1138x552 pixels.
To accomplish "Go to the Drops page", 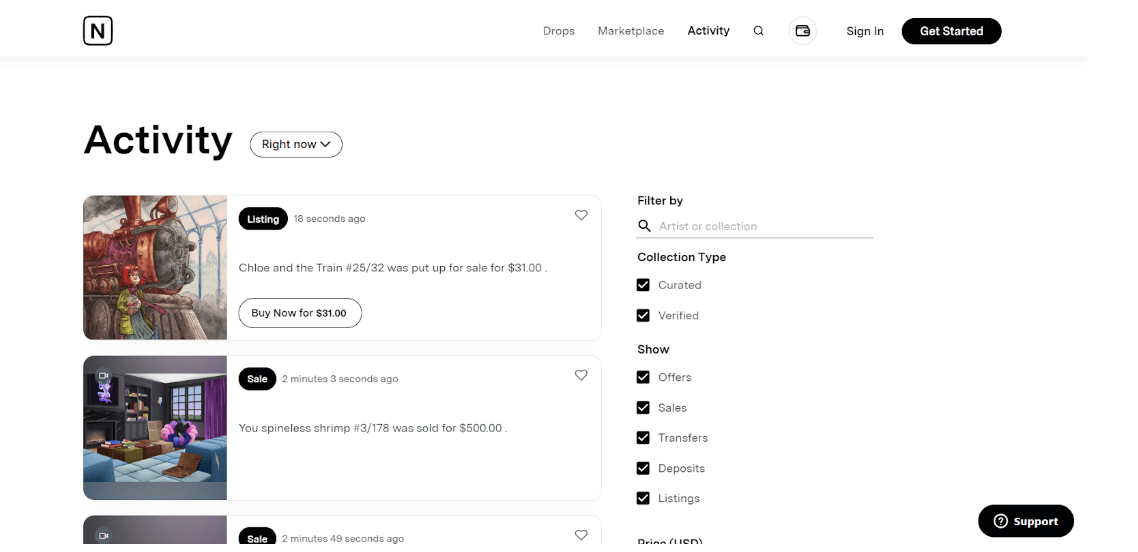I will click(559, 31).
